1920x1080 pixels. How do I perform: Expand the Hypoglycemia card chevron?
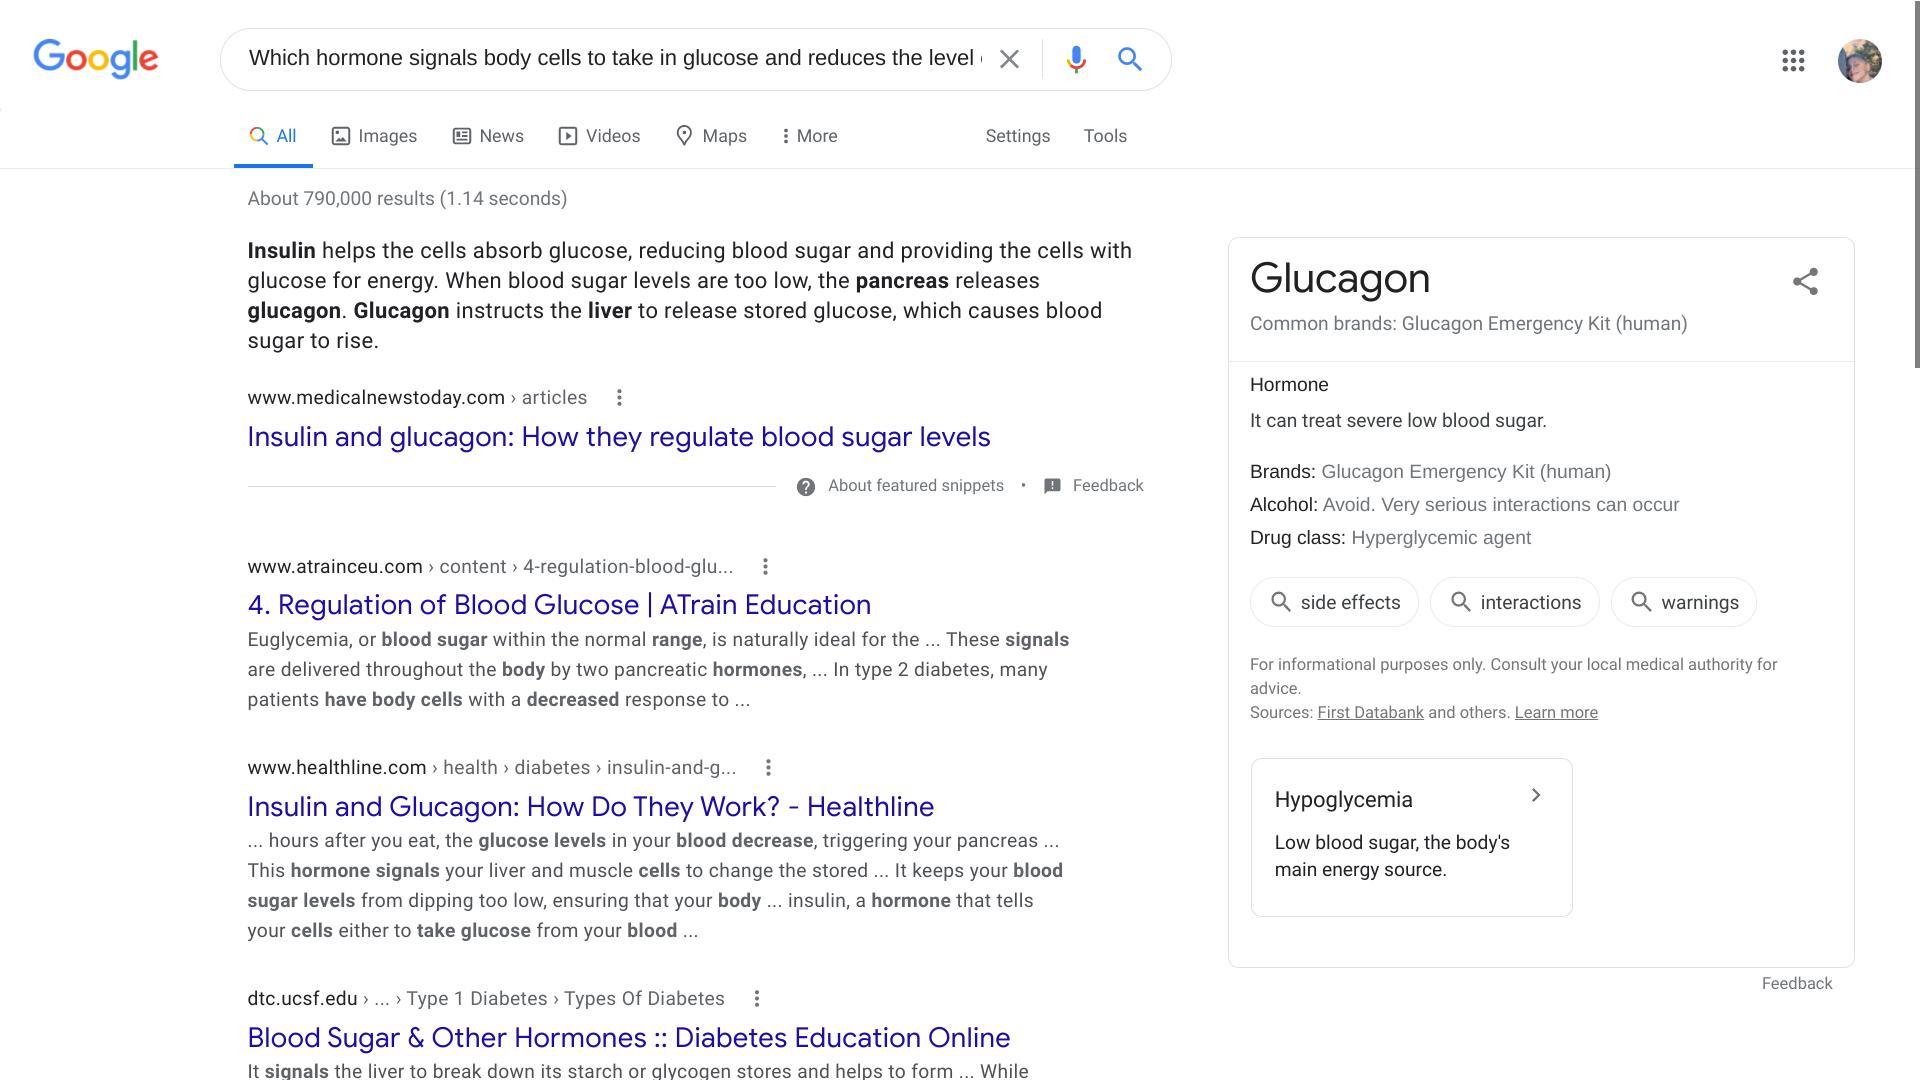[x=1536, y=796]
